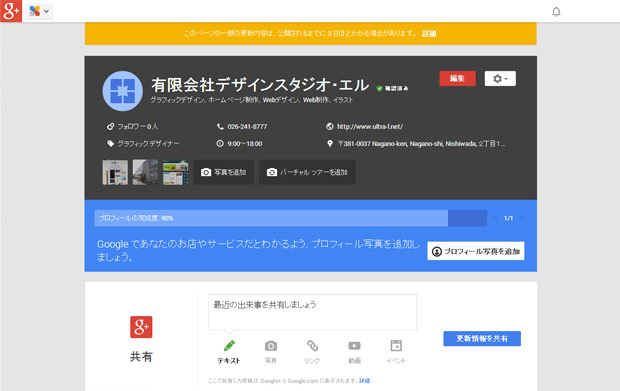Follow the 詳細 link in the yellow banner
The height and width of the screenshot is (391, 620).
point(429,34)
